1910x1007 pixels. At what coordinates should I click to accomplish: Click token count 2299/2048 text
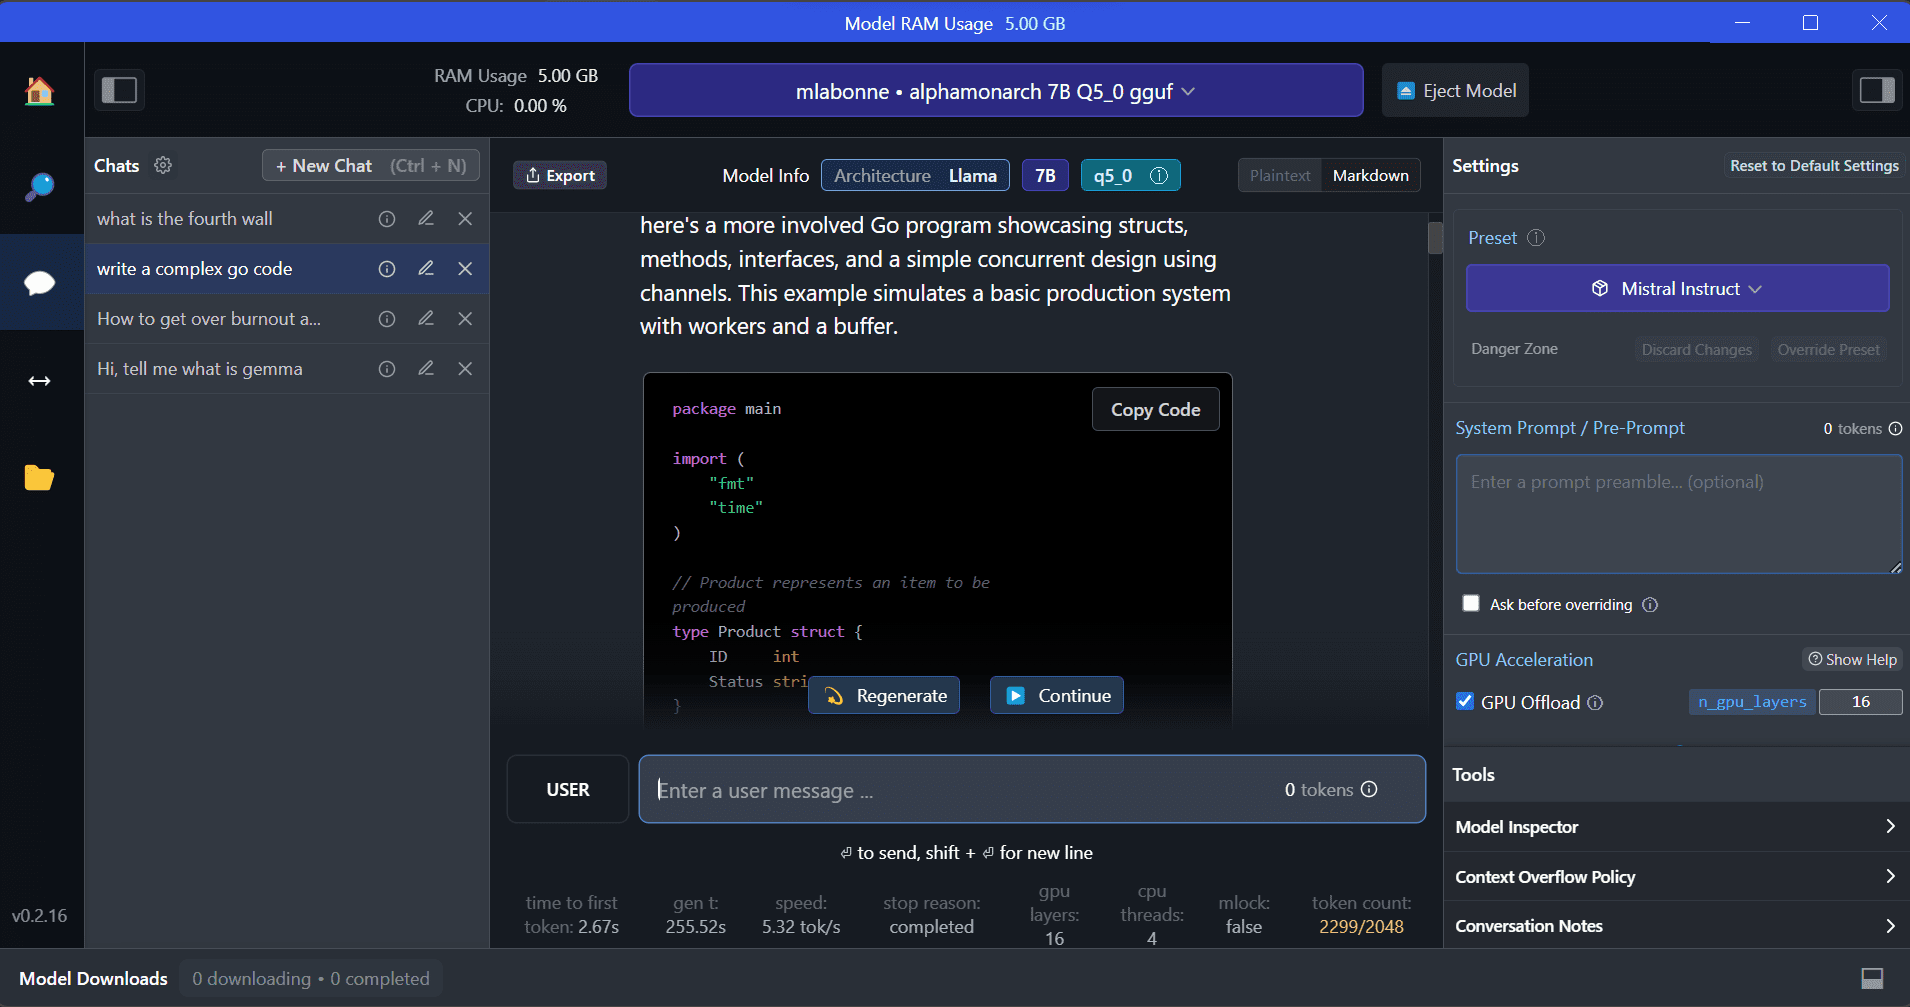1361,927
